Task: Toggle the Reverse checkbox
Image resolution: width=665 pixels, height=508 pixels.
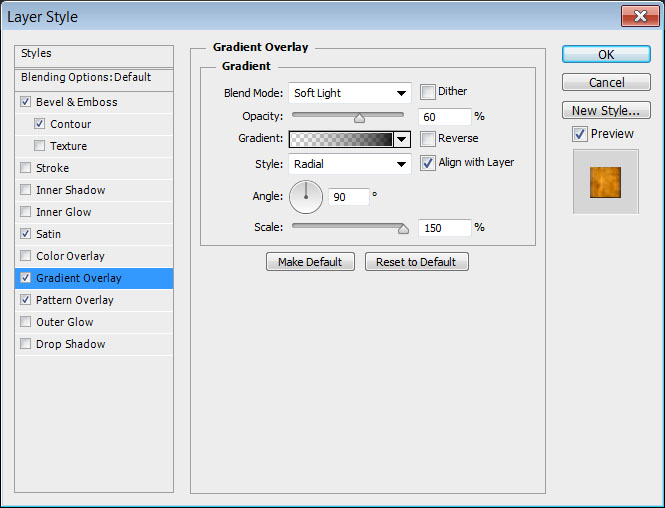Action: (428, 139)
